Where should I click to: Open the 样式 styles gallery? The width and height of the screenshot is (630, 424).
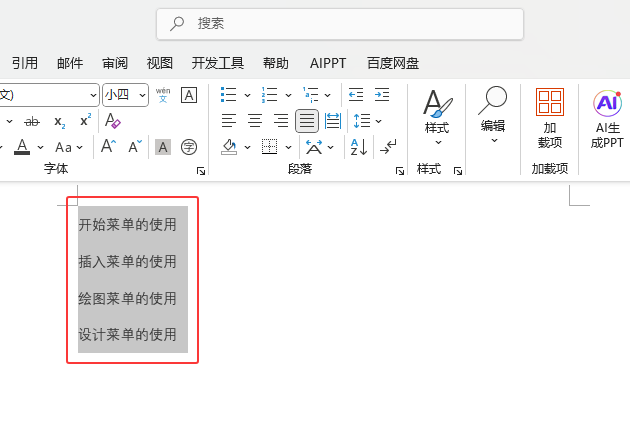(437, 117)
